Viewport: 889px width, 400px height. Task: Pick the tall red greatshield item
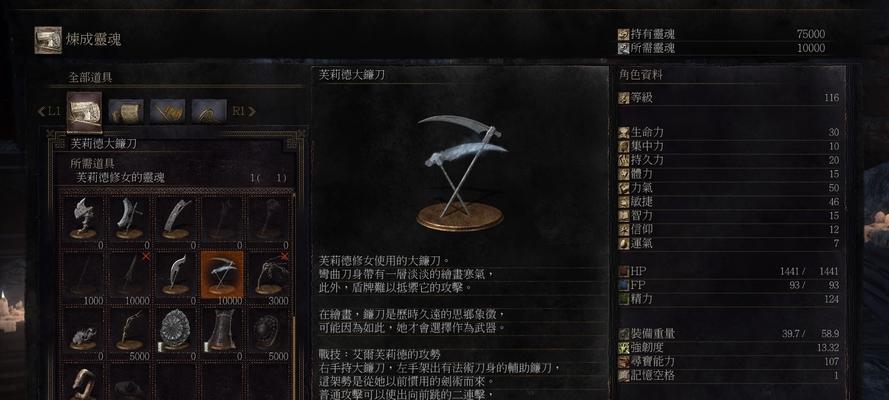tap(222, 331)
